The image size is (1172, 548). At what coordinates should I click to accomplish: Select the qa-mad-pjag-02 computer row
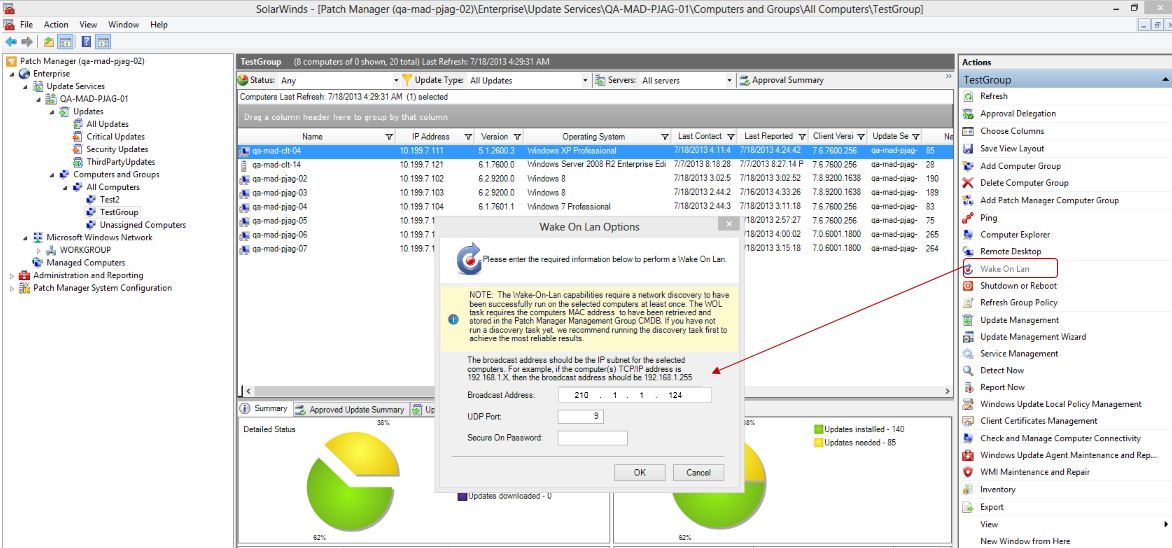pyautogui.click(x=596, y=179)
